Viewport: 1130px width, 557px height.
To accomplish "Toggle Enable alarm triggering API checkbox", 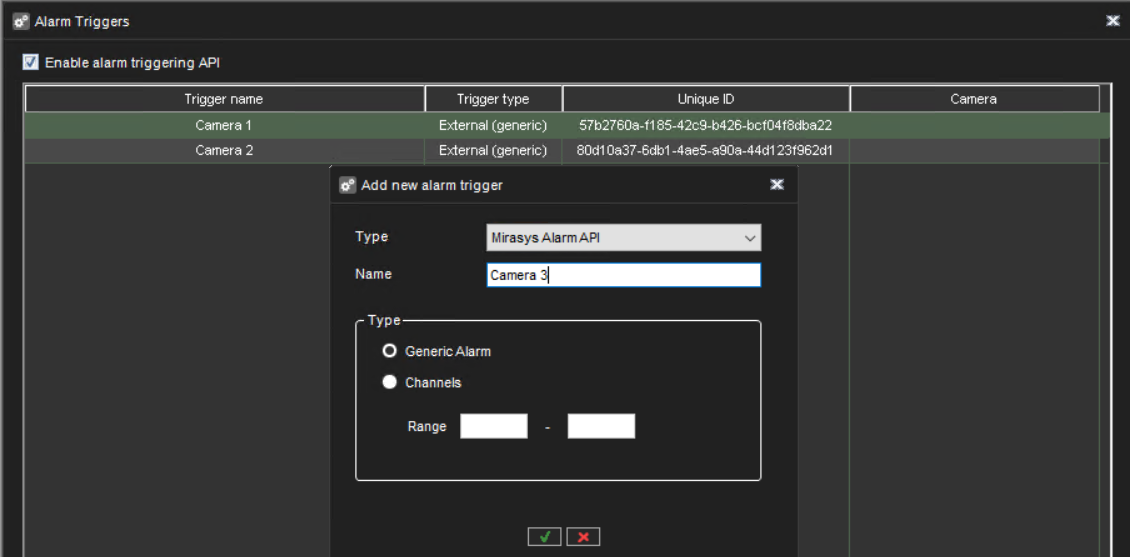I will tap(30, 63).
